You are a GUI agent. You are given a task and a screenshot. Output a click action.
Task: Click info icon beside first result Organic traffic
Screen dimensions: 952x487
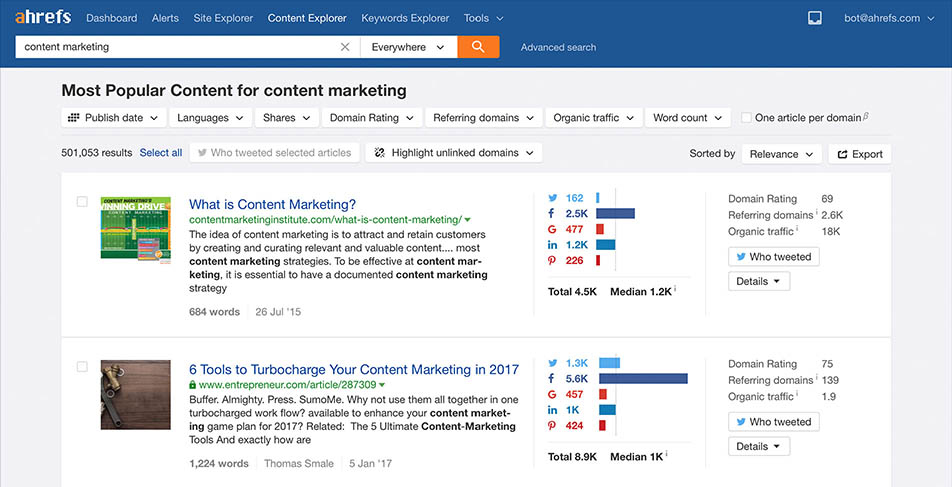(797, 230)
